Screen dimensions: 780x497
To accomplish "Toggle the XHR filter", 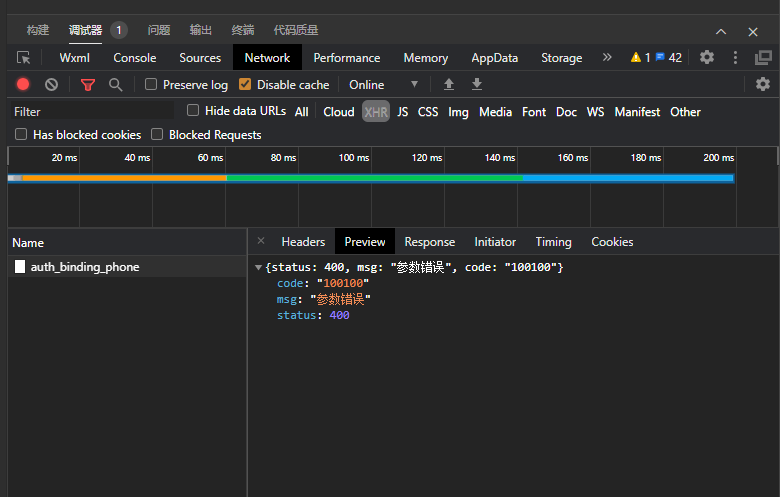I will pyautogui.click(x=376, y=112).
